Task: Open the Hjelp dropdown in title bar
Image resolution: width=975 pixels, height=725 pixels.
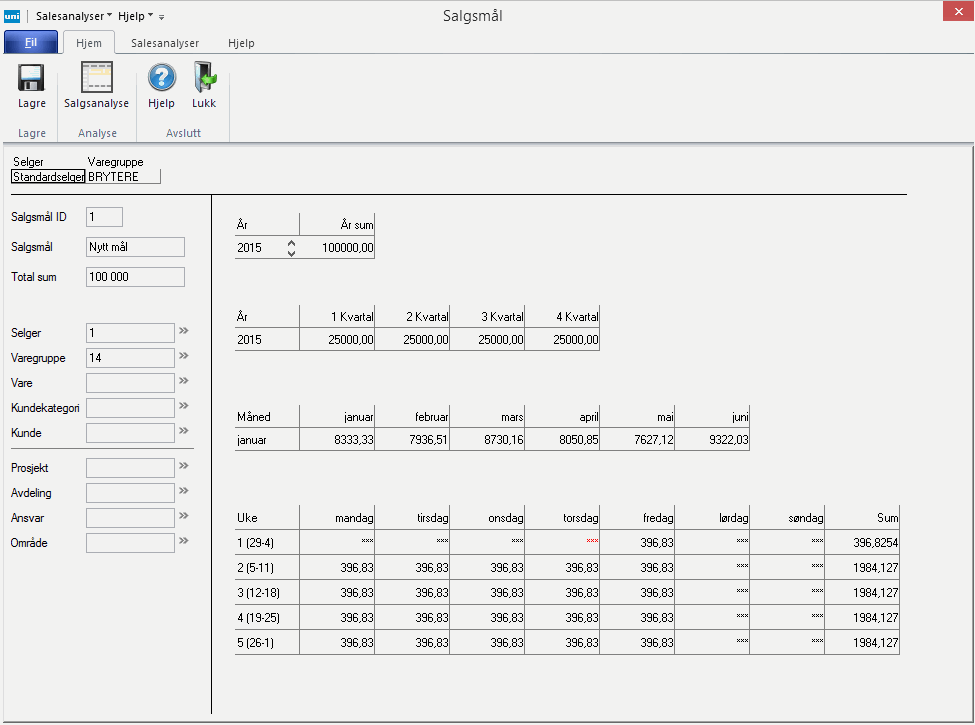Action: click(x=135, y=16)
